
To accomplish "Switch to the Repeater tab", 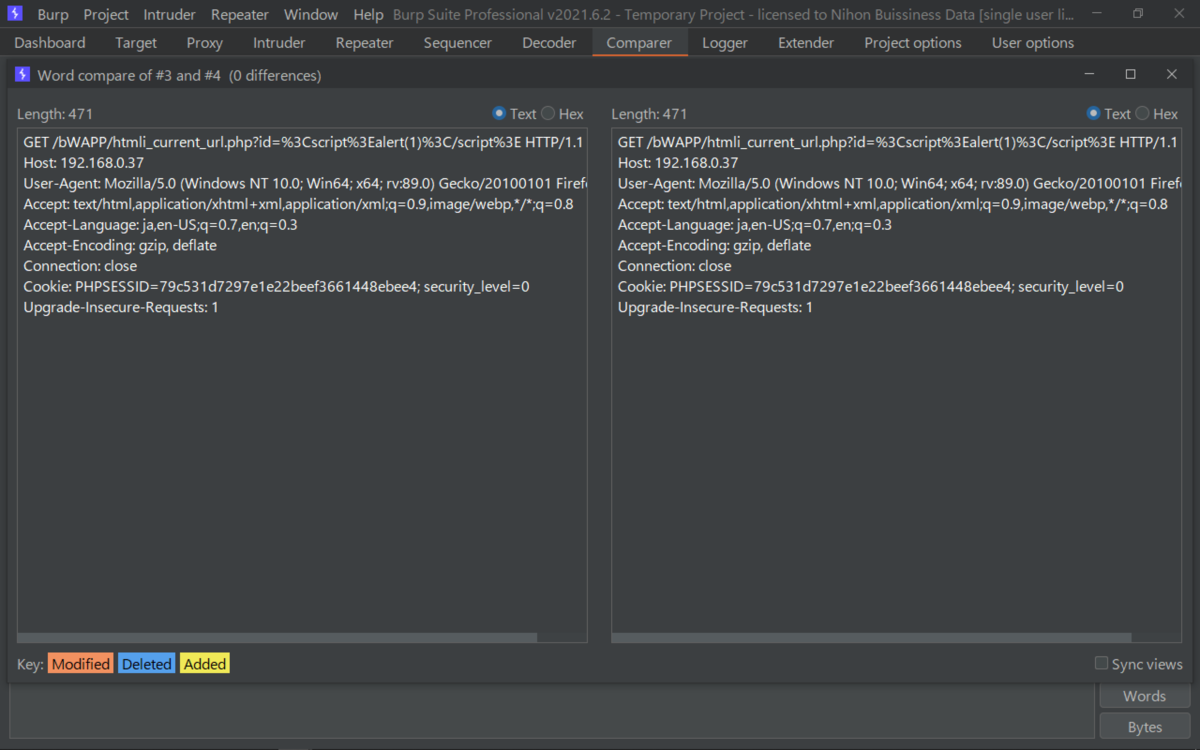I will (x=365, y=43).
